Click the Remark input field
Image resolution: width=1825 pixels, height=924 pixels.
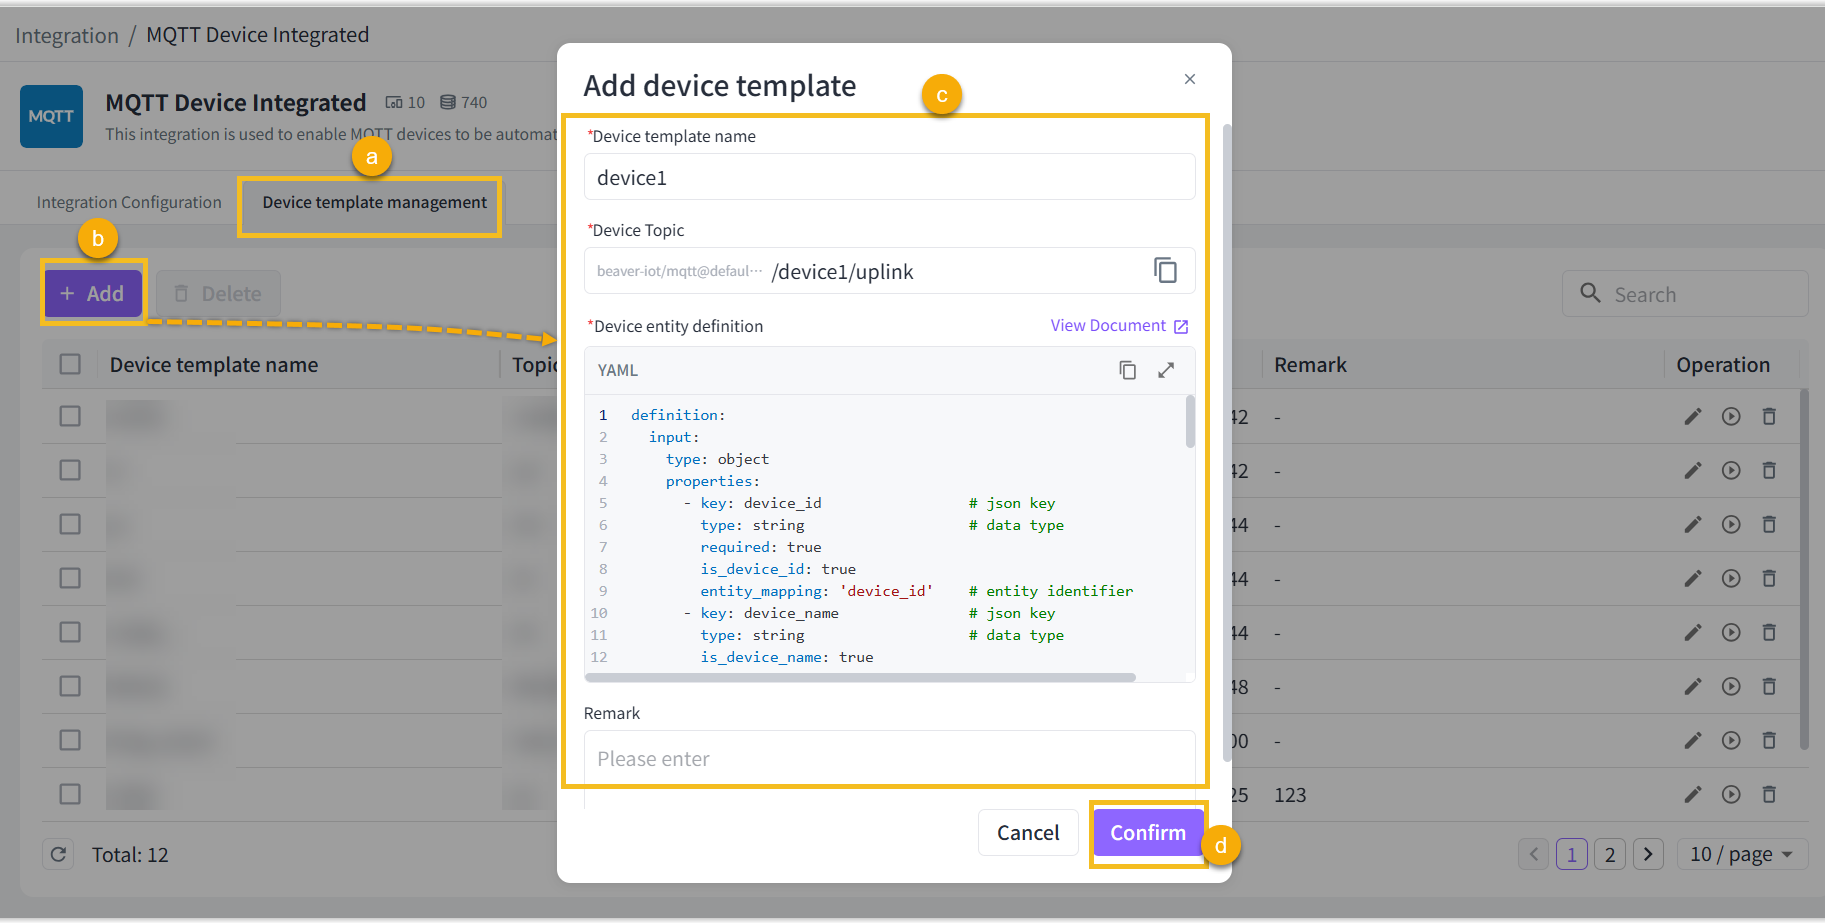[x=889, y=759]
